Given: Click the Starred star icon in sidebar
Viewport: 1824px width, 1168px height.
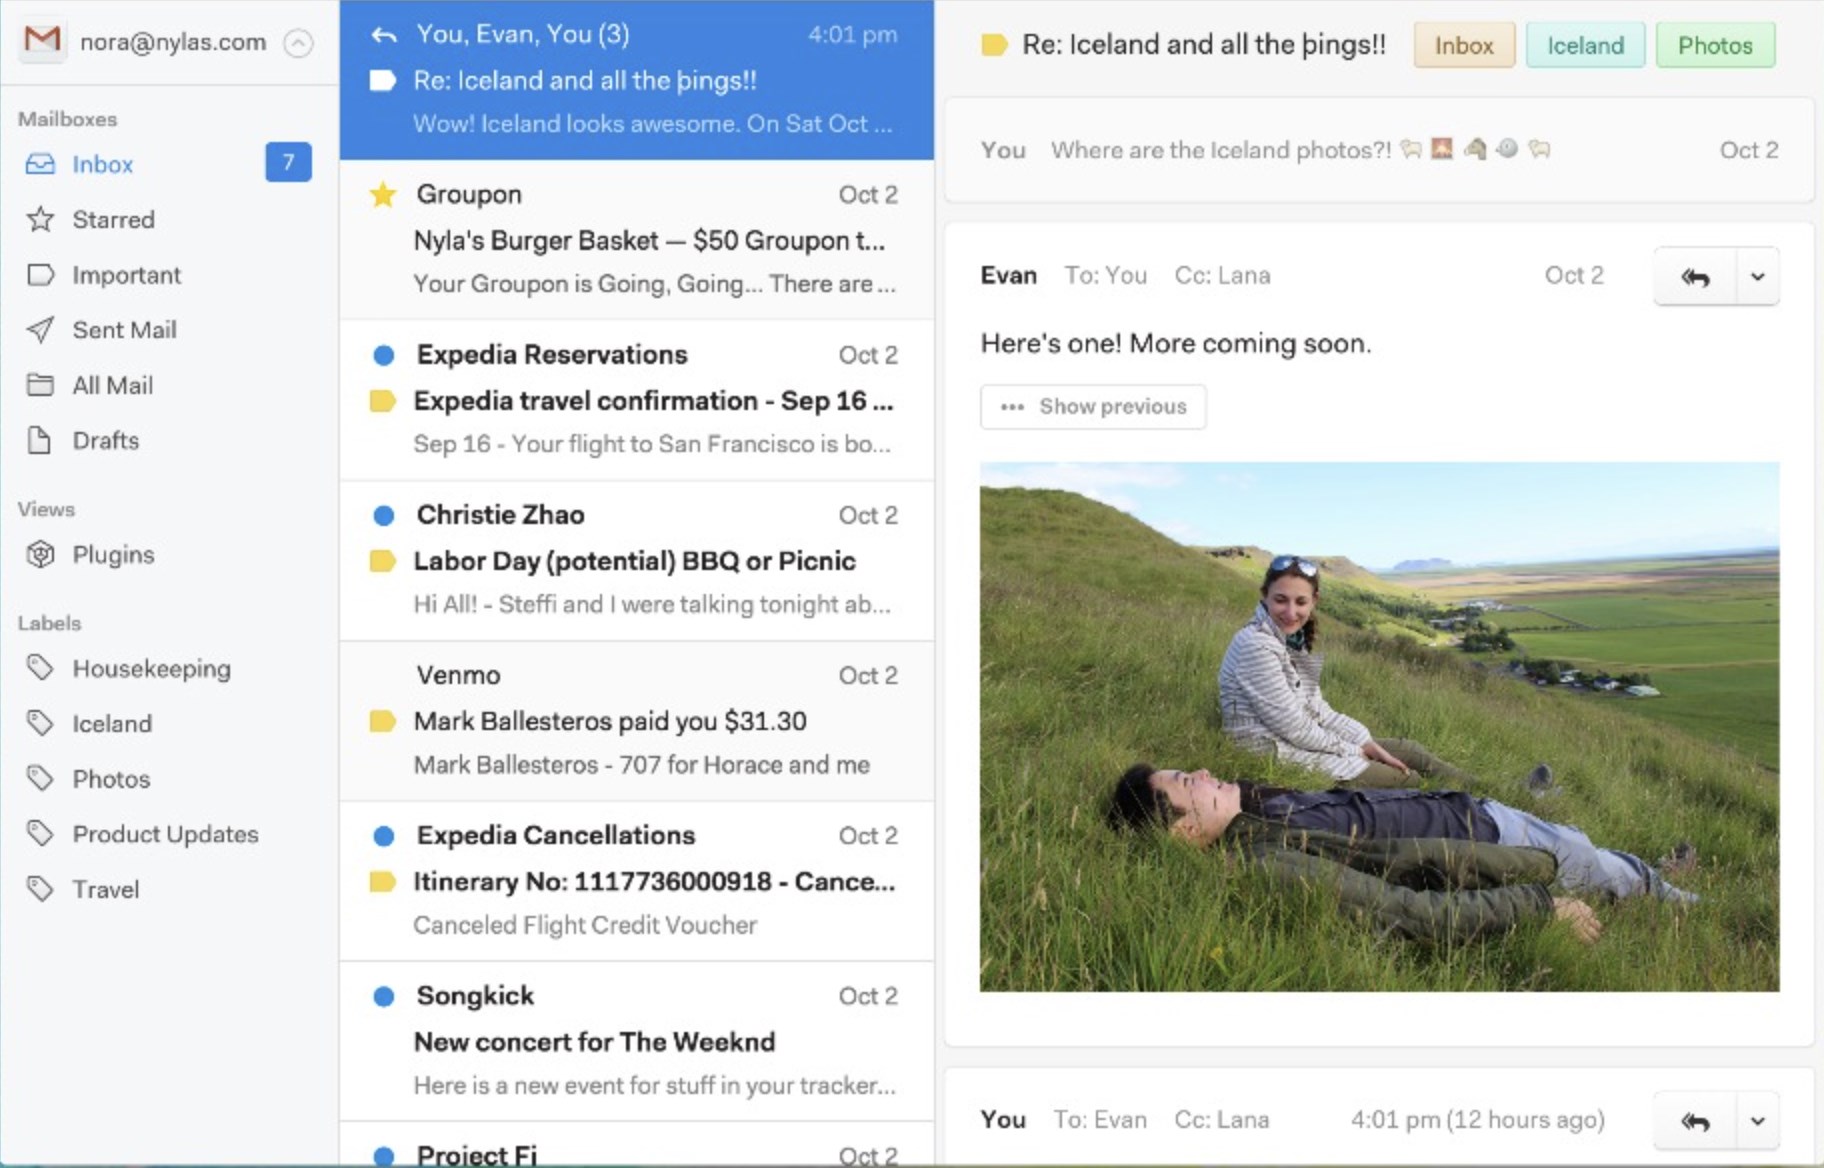Looking at the screenshot, I should [x=40, y=219].
